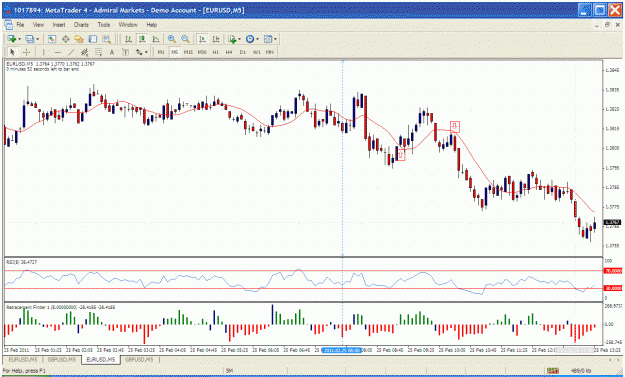This screenshot has width=625, height=377.
Task: Open the View menu
Action: (x=38, y=25)
